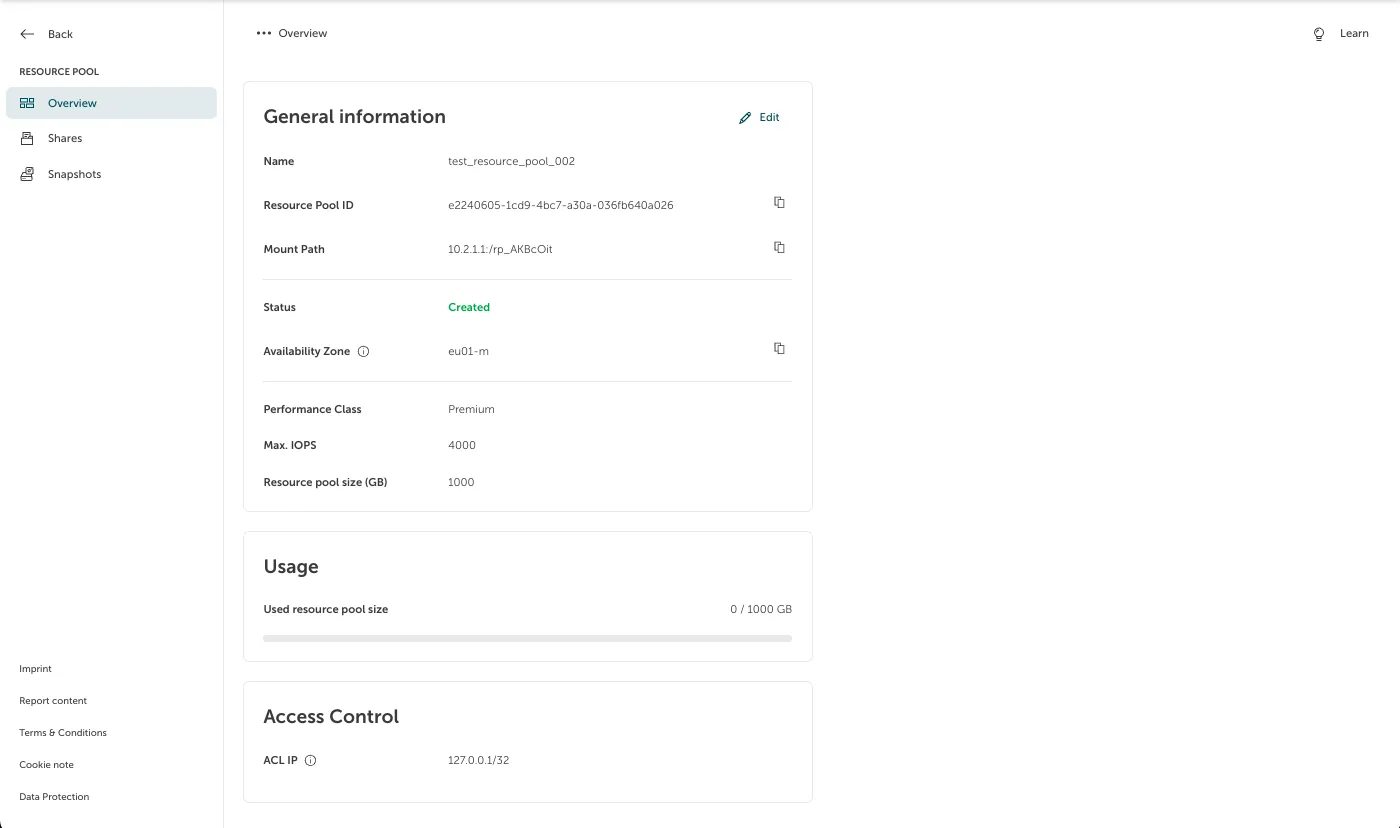Image resolution: width=1400 pixels, height=828 pixels.
Task: Open the Terms & Conditions link
Action: click(x=63, y=733)
